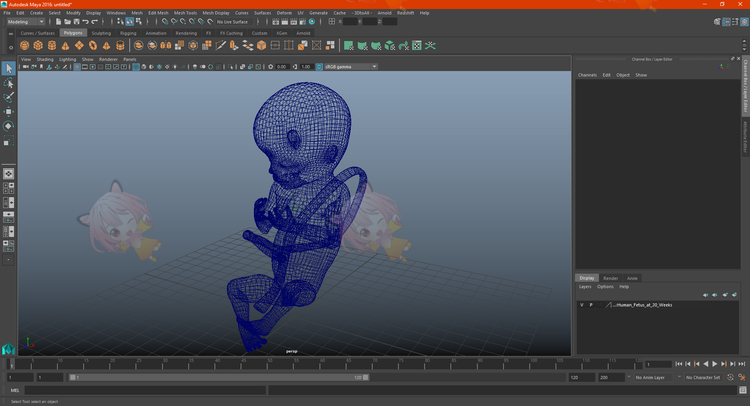Open the shelf options gear menu

click(x=11, y=47)
